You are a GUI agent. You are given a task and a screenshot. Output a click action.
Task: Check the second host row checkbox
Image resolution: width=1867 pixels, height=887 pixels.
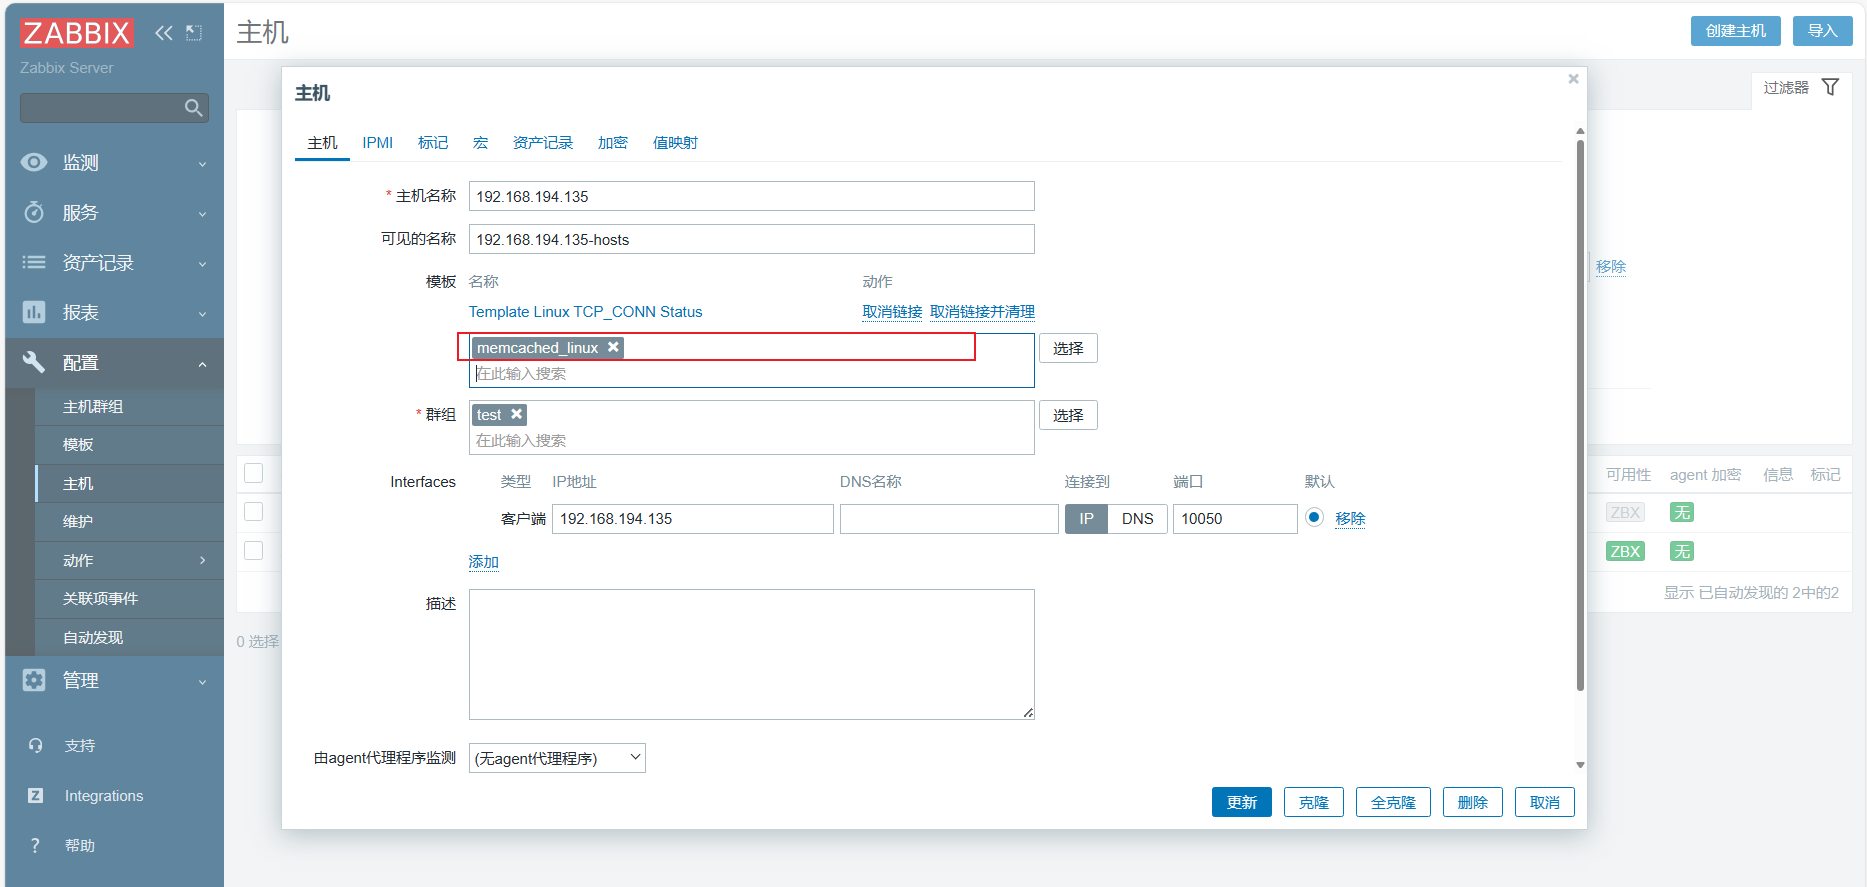pyautogui.click(x=254, y=551)
